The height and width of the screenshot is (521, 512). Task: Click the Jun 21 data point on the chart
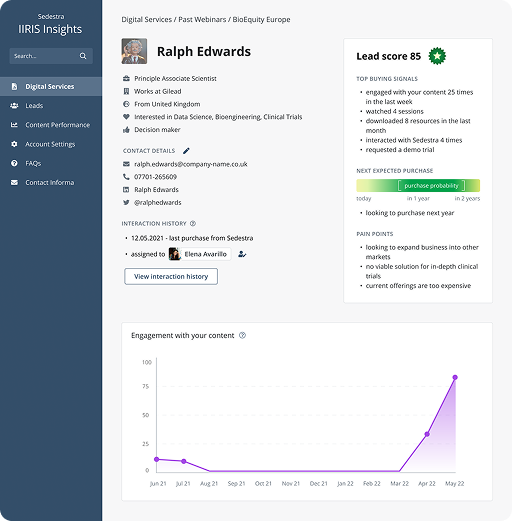[157, 459]
